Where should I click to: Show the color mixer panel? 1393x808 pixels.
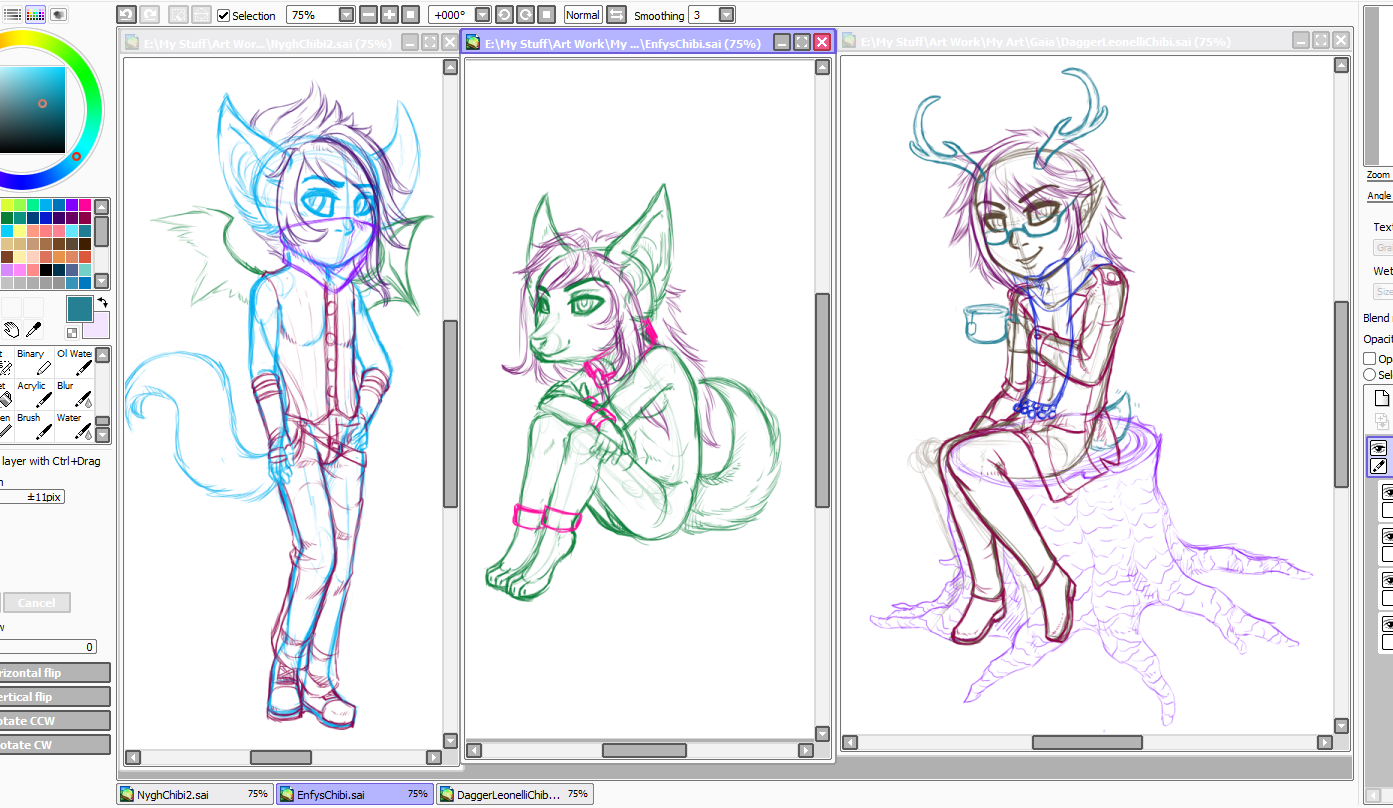[x=58, y=14]
